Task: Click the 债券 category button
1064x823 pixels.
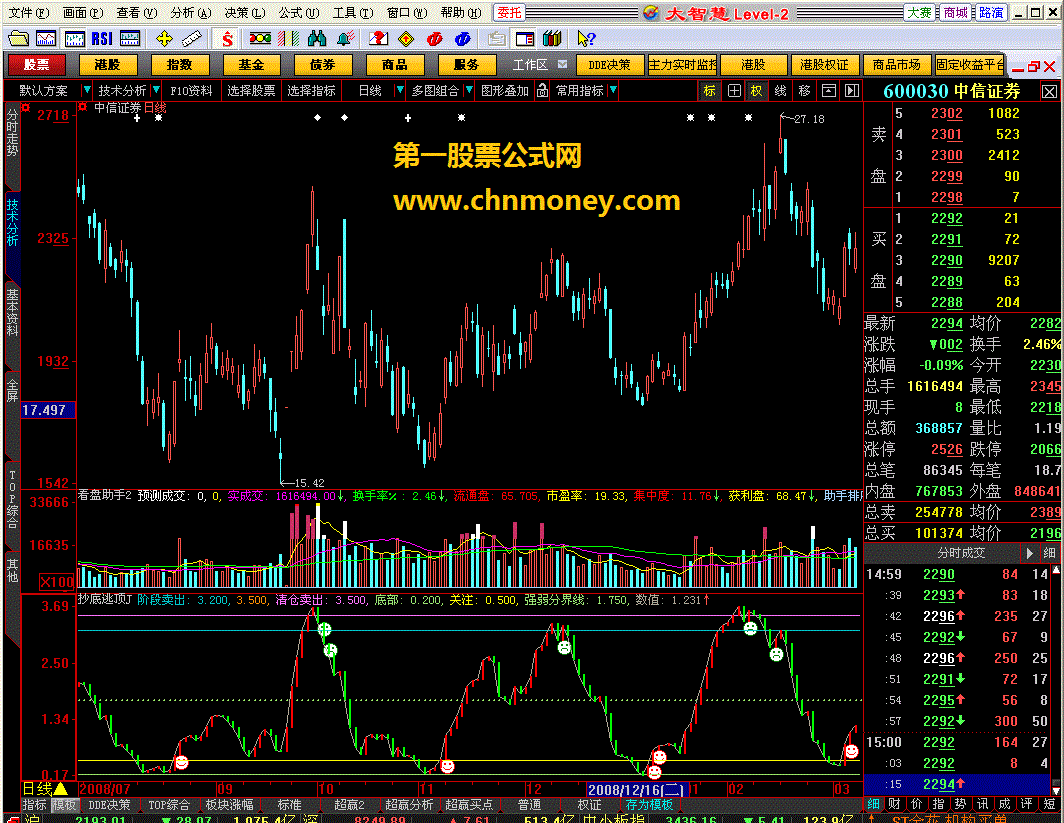Action: pyautogui.click(x=322, y=65)
